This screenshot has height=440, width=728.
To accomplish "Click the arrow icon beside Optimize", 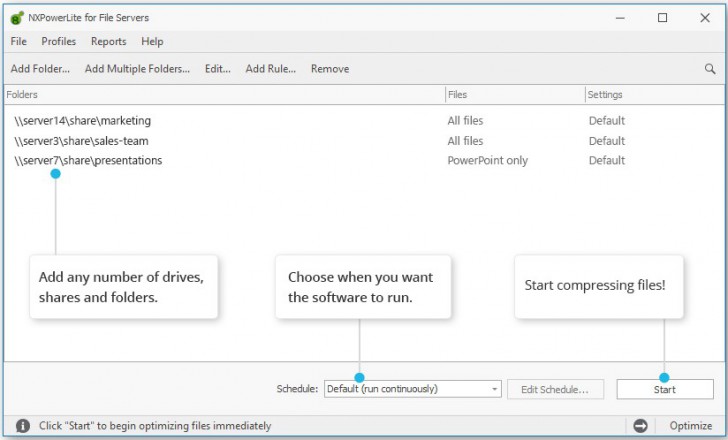I will click(x=640, y=426).
